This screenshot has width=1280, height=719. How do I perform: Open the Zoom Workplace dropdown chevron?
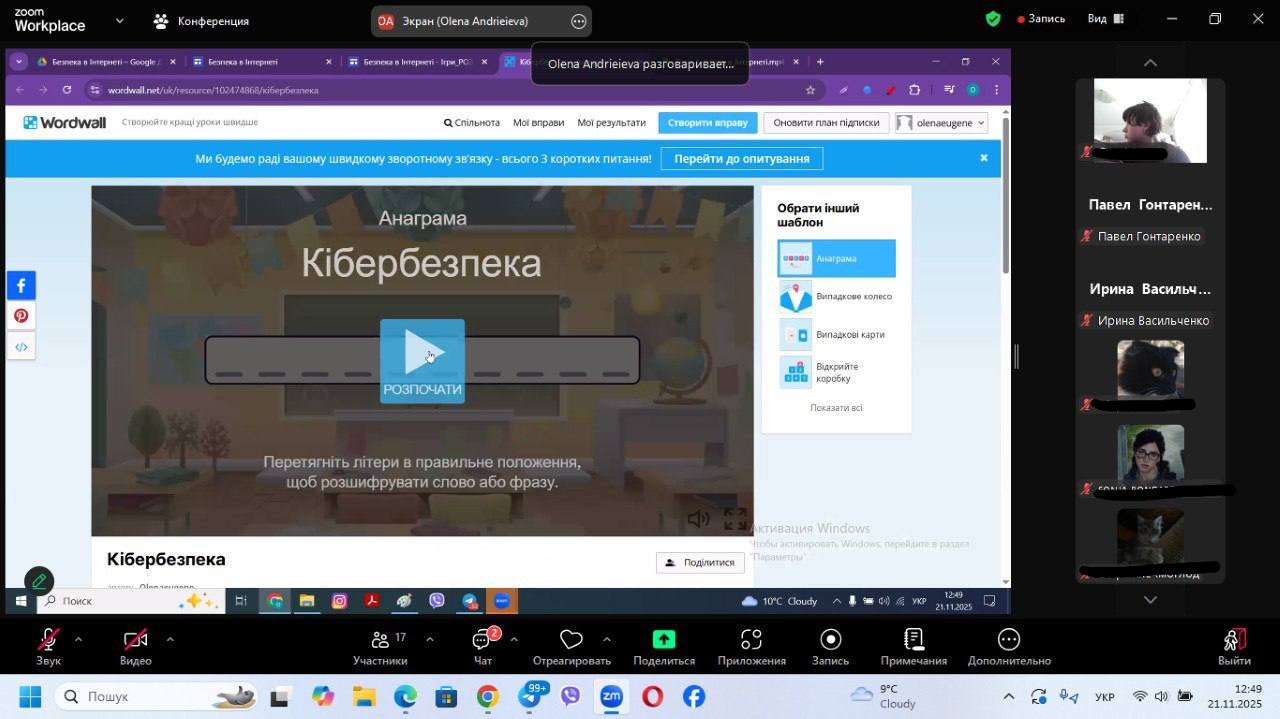[120, 20]
